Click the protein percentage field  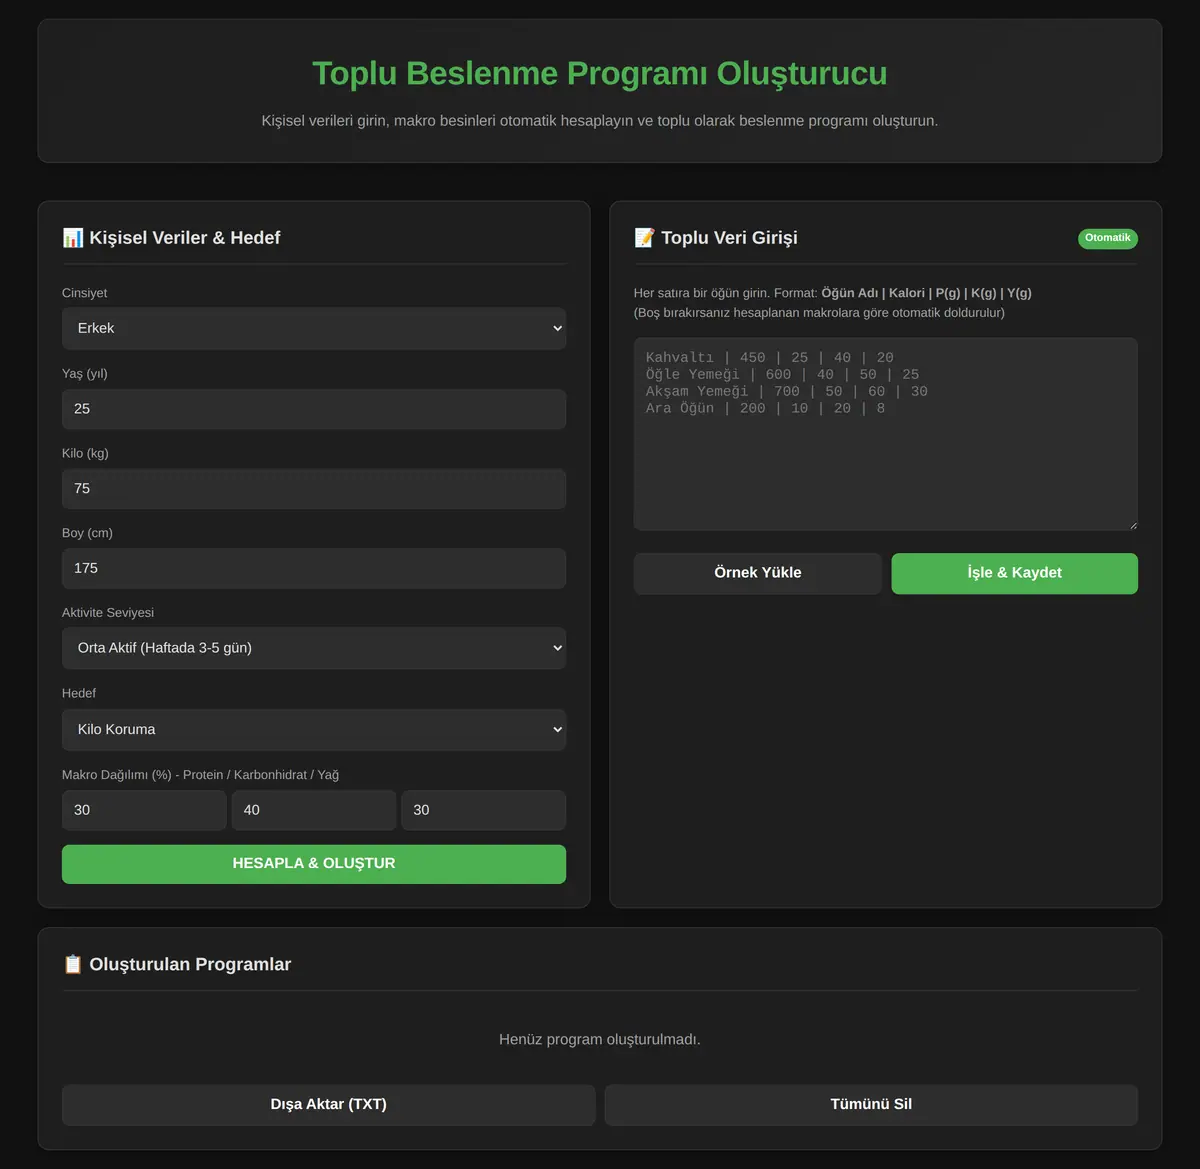click(144, 810)
